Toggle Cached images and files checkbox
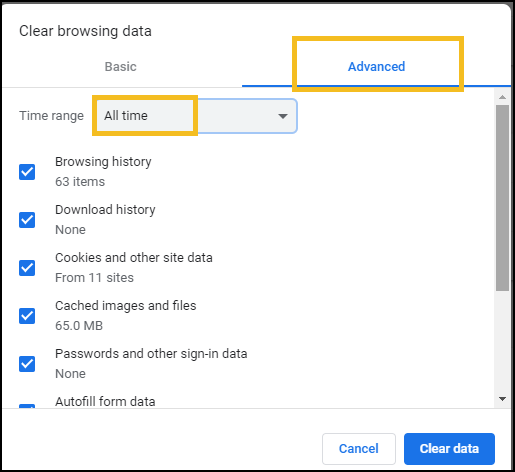515x472 pixels. [27, 316]
